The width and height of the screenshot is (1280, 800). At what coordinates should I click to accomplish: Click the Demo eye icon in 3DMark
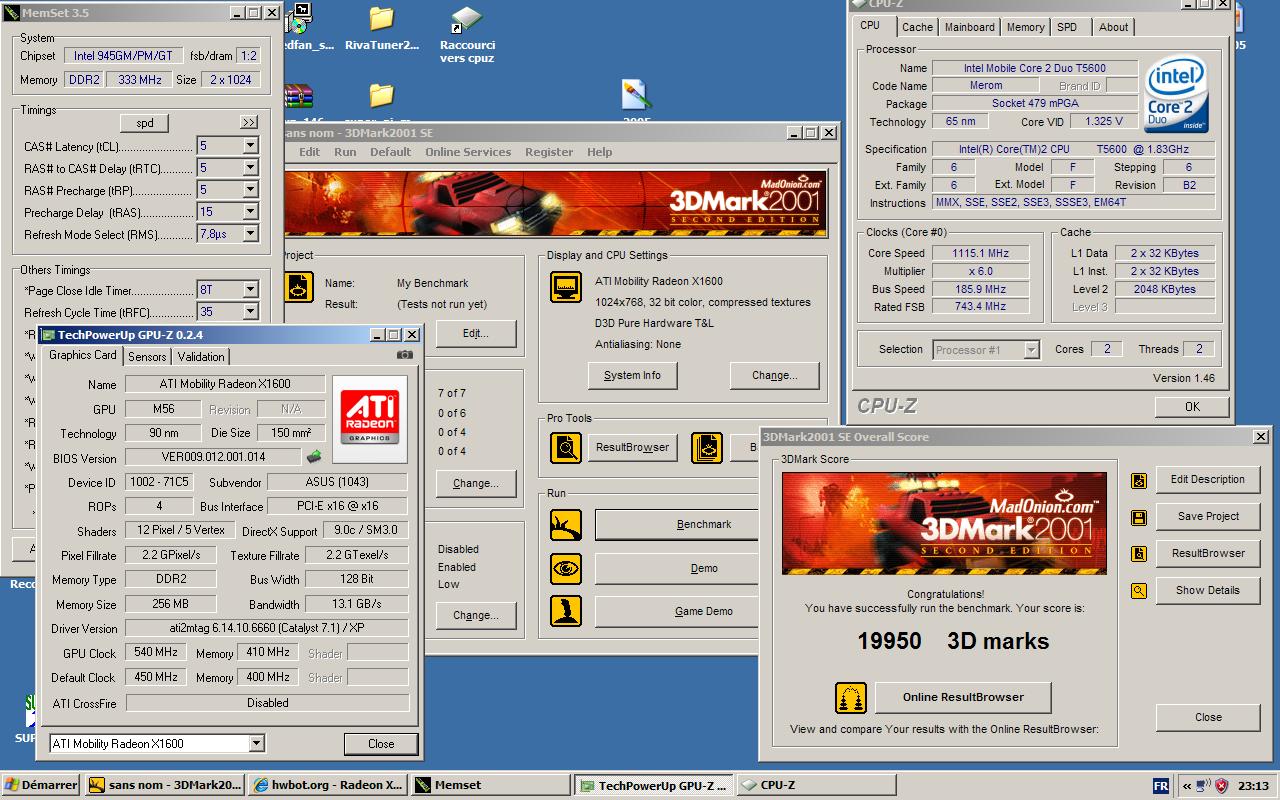coord(566,569)
